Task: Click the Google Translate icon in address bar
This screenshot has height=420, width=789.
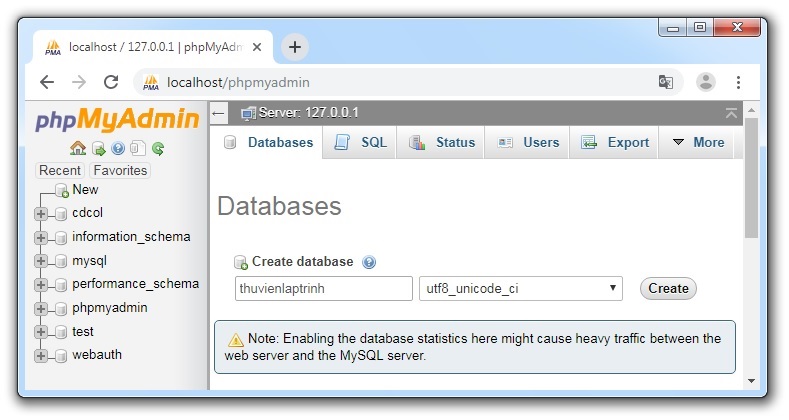Action: click(666, 82)
